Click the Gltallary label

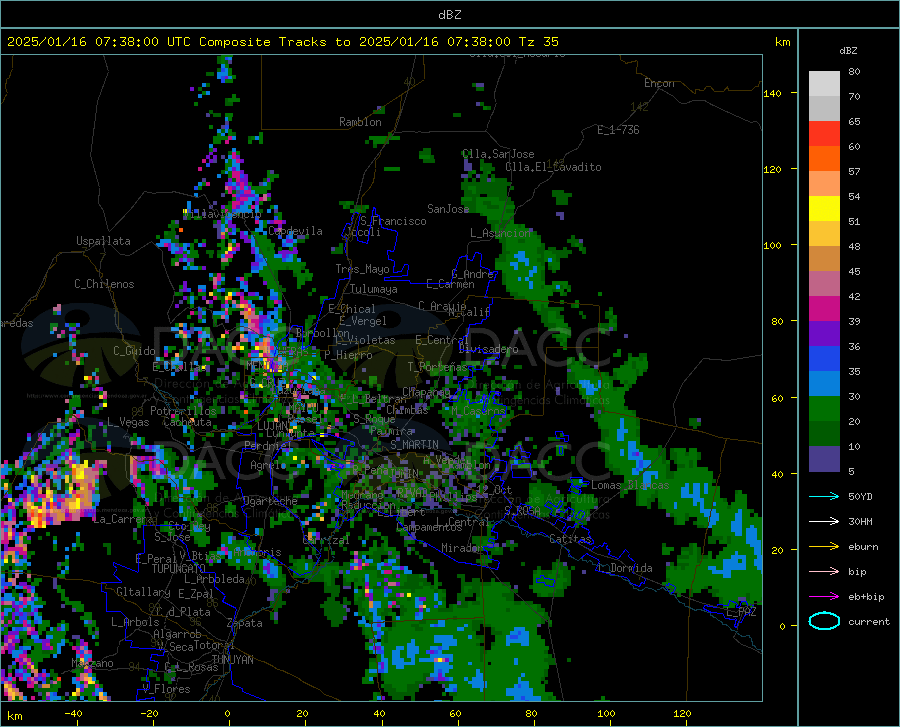pyautogui.click(x=143, y=592)
